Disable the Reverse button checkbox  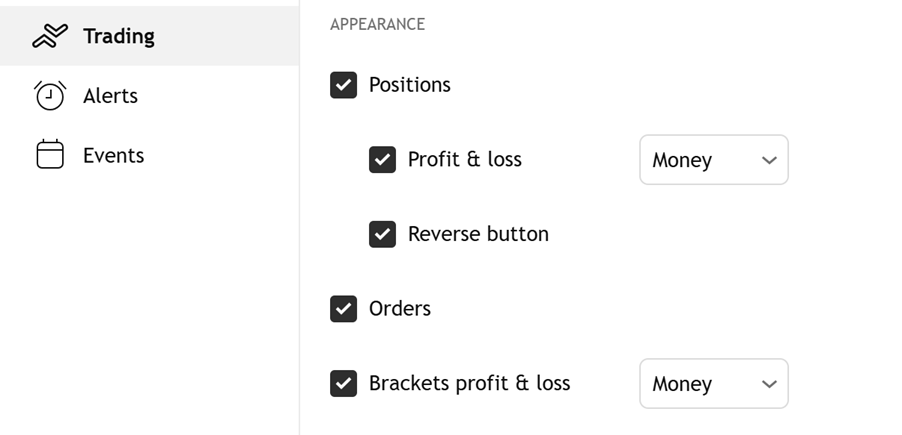[382, 234]
